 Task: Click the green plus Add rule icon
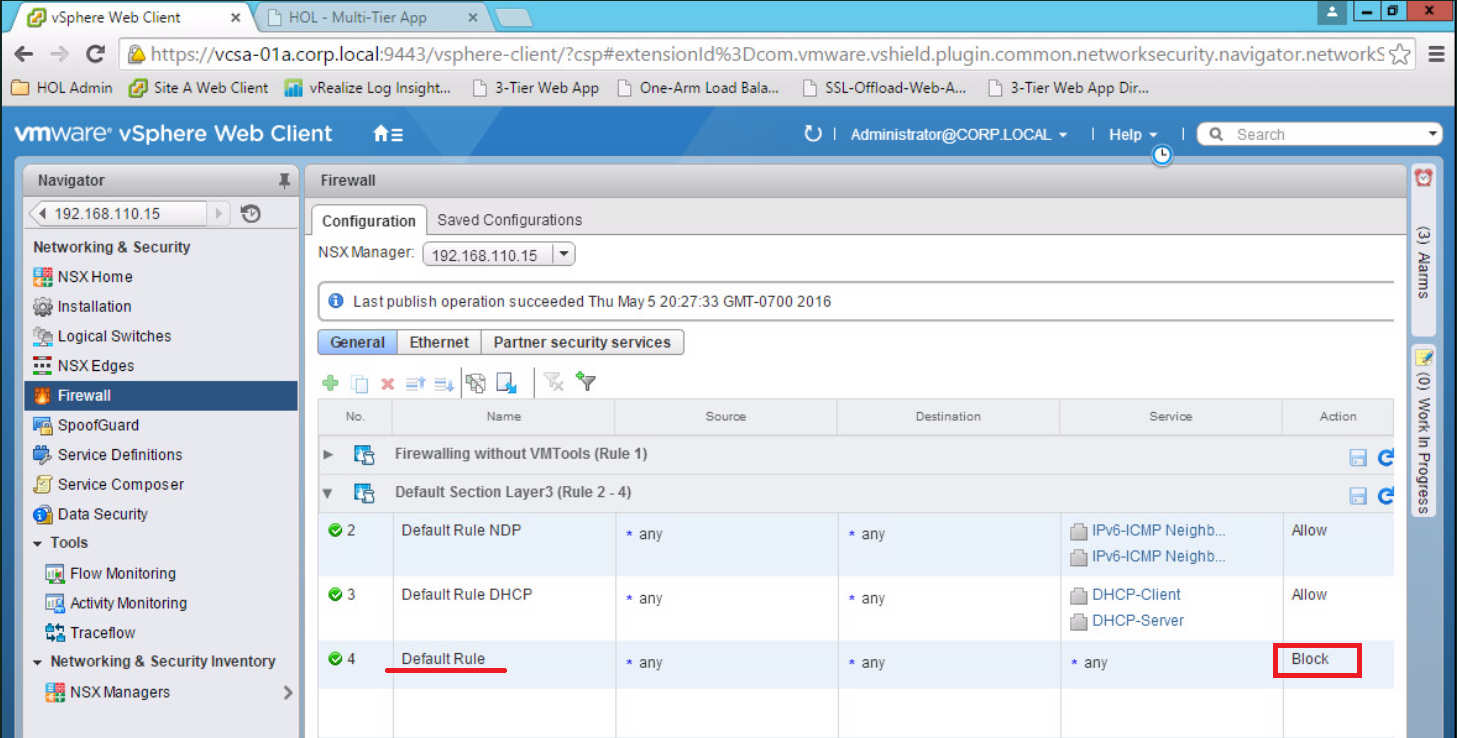coord(330,383)
